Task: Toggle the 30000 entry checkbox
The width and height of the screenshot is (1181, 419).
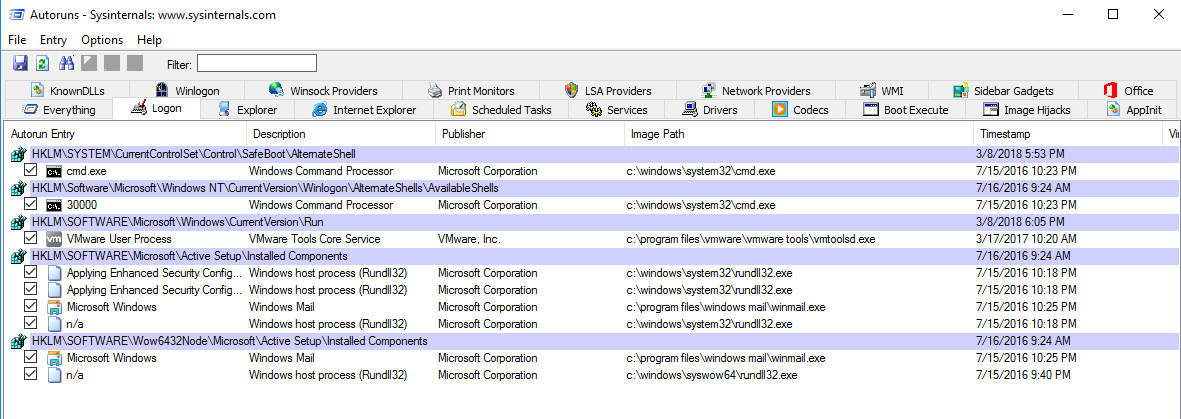Action: point(31,205)
